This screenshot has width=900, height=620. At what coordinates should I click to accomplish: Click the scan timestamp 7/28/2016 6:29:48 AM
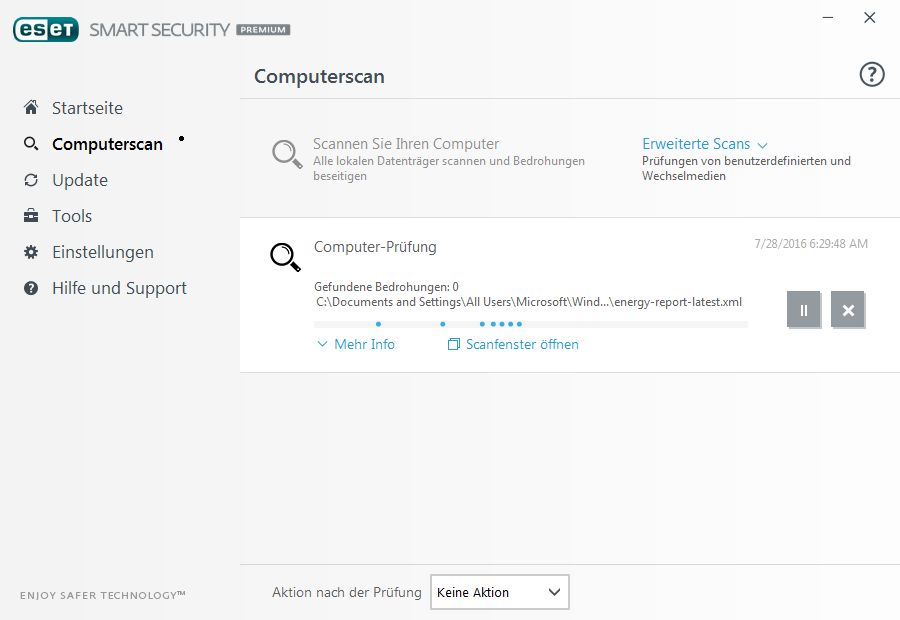[811, 243]
